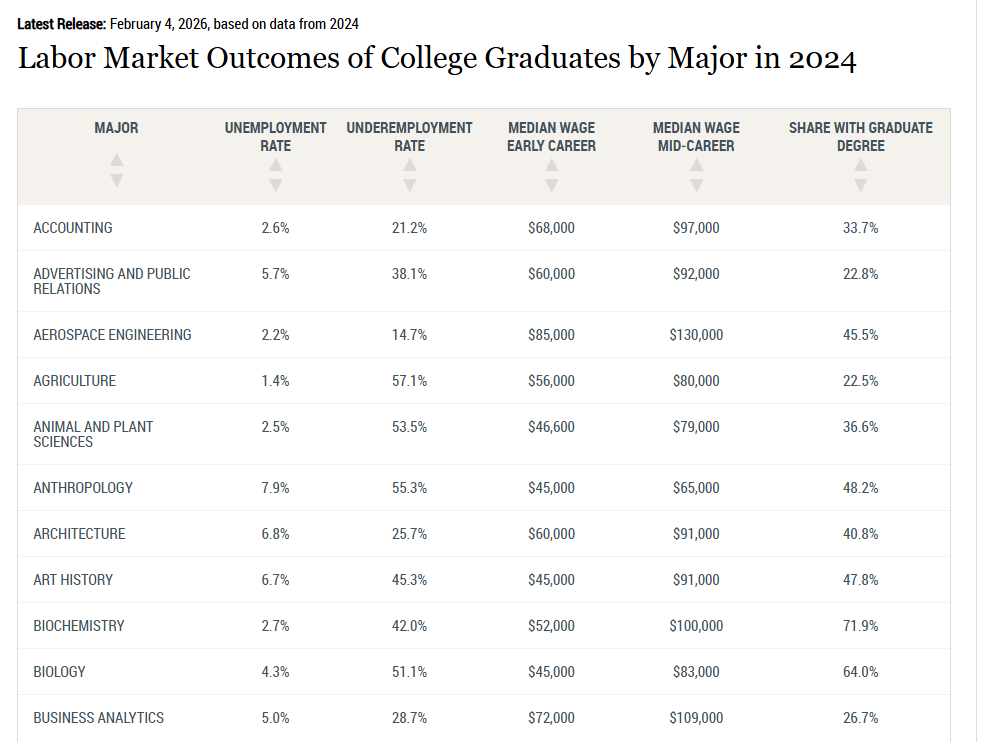997x742 pixels.
Task: Sort Median Wage Mid-Career descending arrow
Action: click(x=696, y=185)
